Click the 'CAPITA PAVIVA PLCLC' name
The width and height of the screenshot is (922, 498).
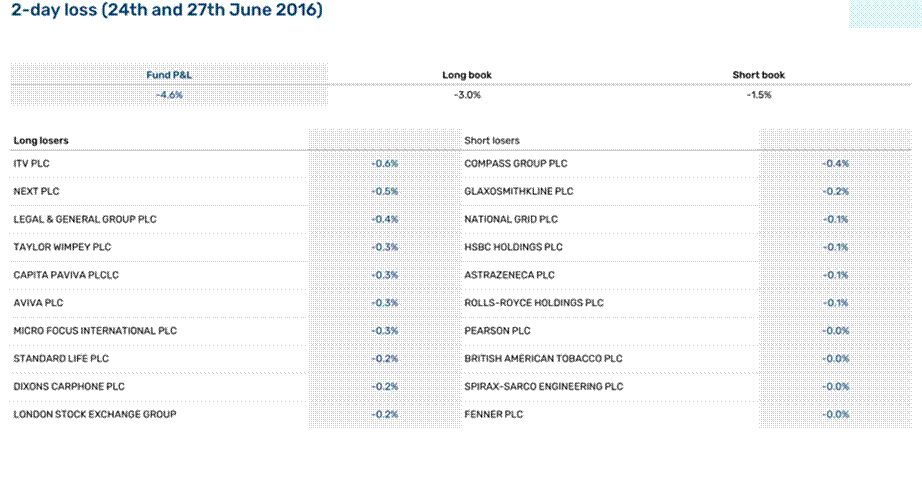tap(66, 275)
